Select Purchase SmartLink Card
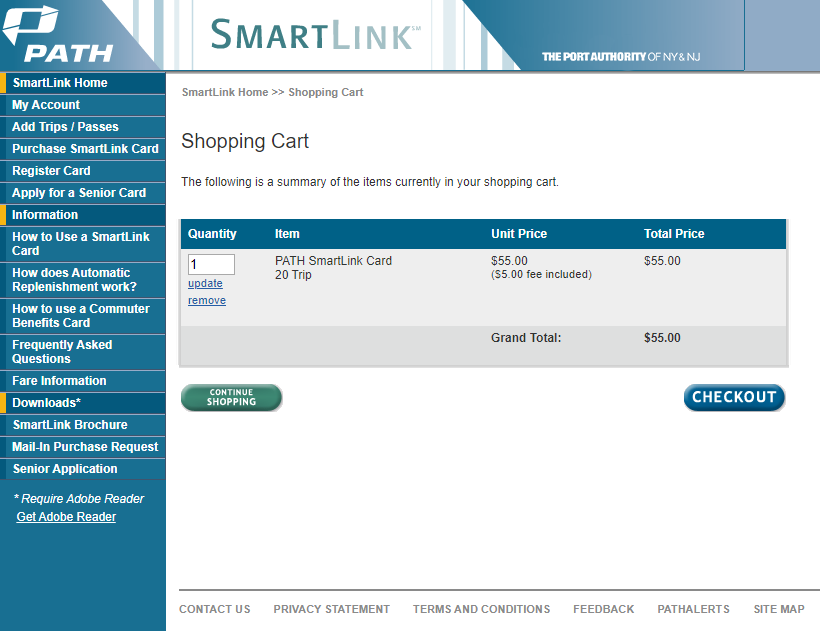 point(83,148)
